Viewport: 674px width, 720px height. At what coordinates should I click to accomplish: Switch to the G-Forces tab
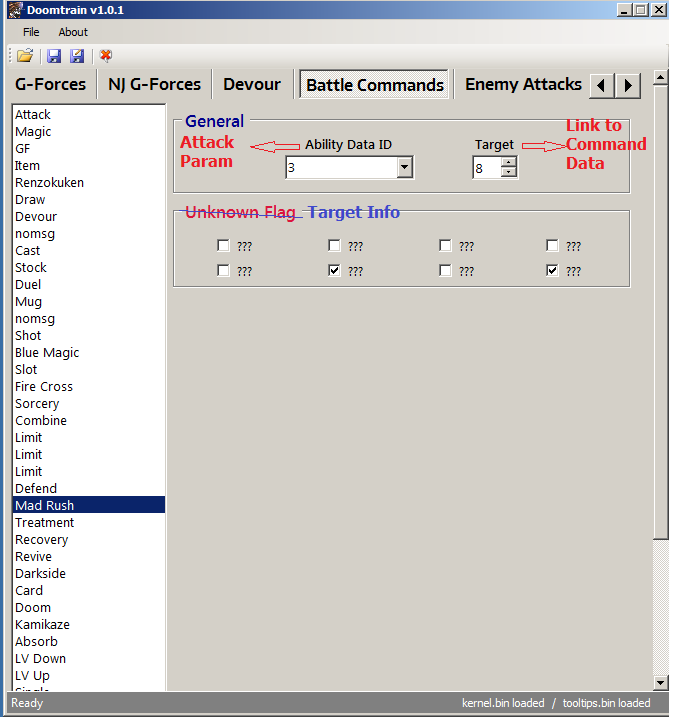[51, 84]
